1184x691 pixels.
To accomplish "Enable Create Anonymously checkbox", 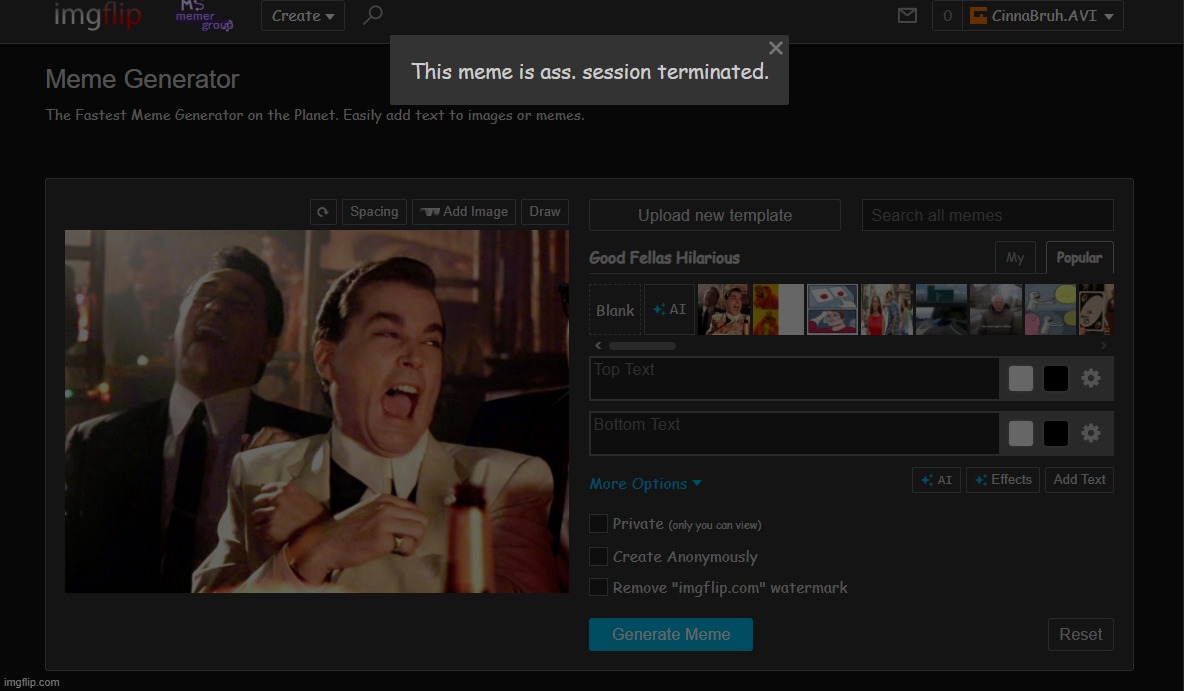I will pyautogui.click(x=598, y=557).
